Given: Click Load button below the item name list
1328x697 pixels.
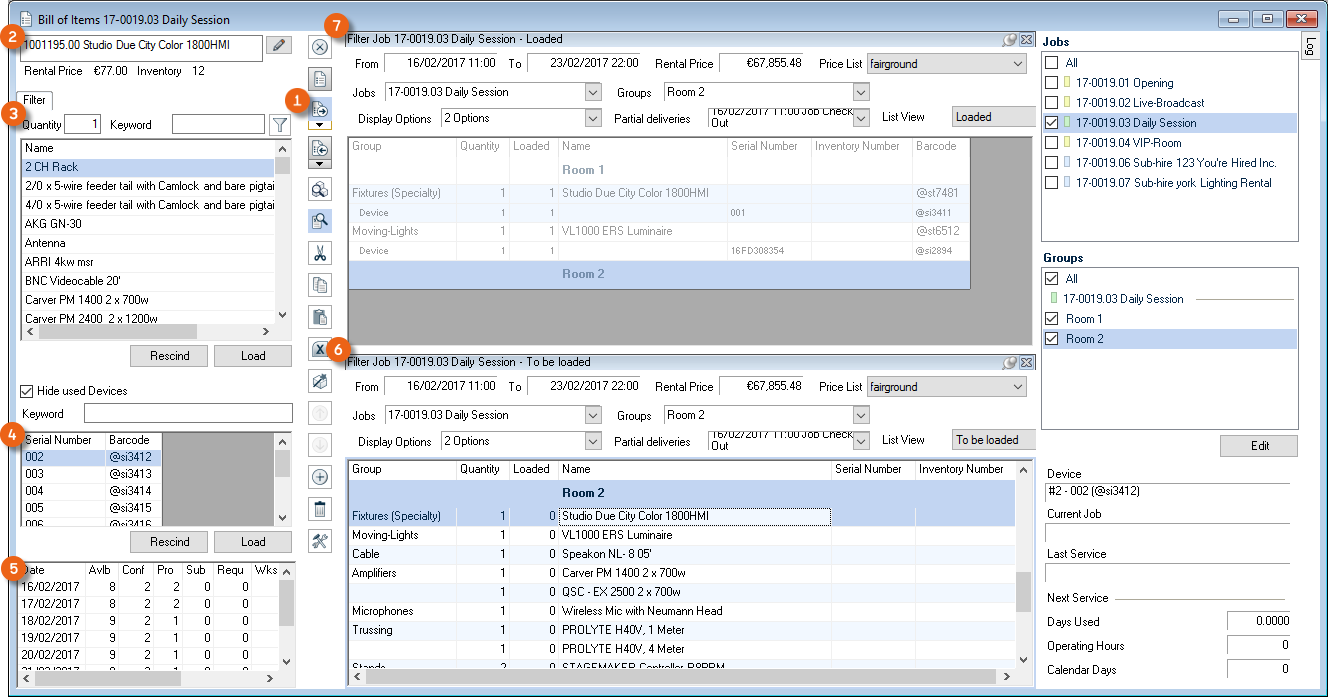Looking at the screenshot, I should [x=253, y=356].
